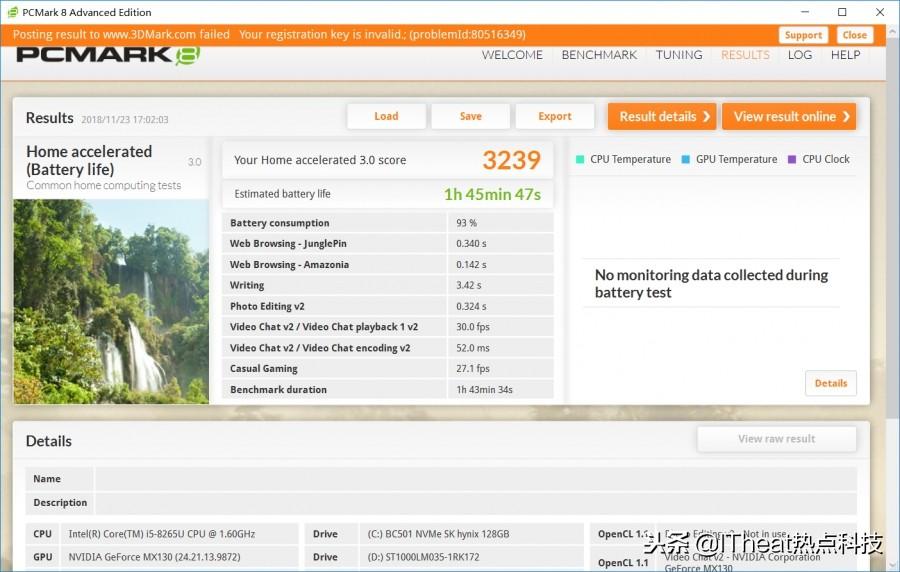This screenshot has width=900, height=572.
Task: Open the HELP tab
Action: click(845, 55)
